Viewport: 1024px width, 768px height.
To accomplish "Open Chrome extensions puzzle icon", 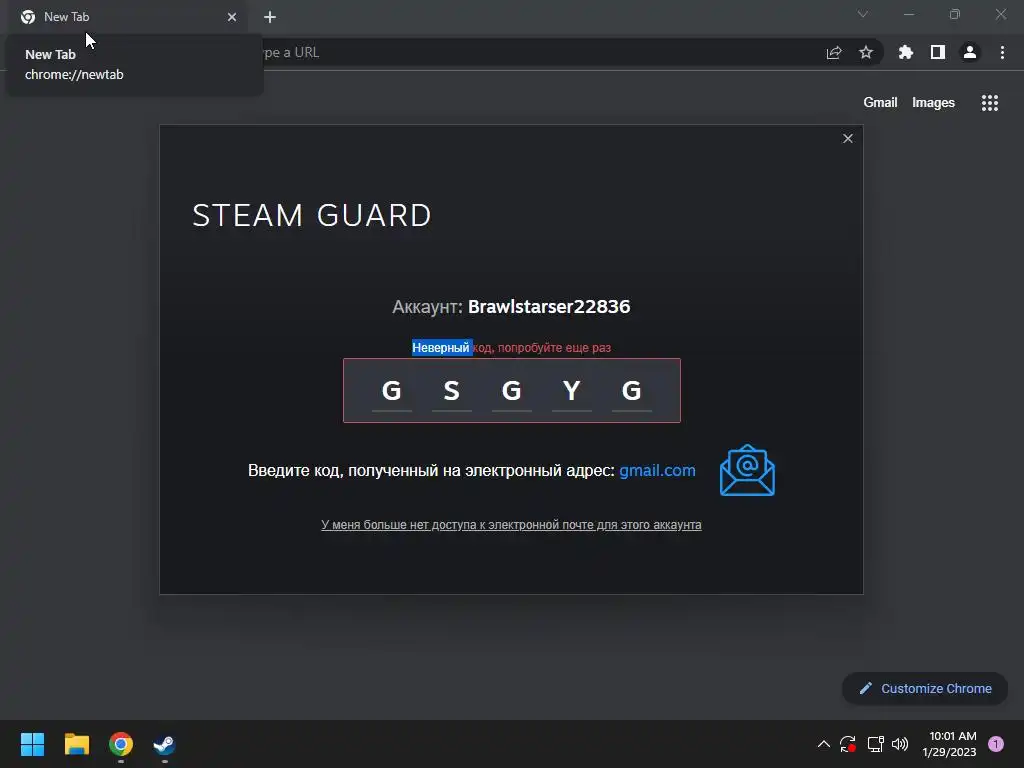I will click(x=905, y=52).
